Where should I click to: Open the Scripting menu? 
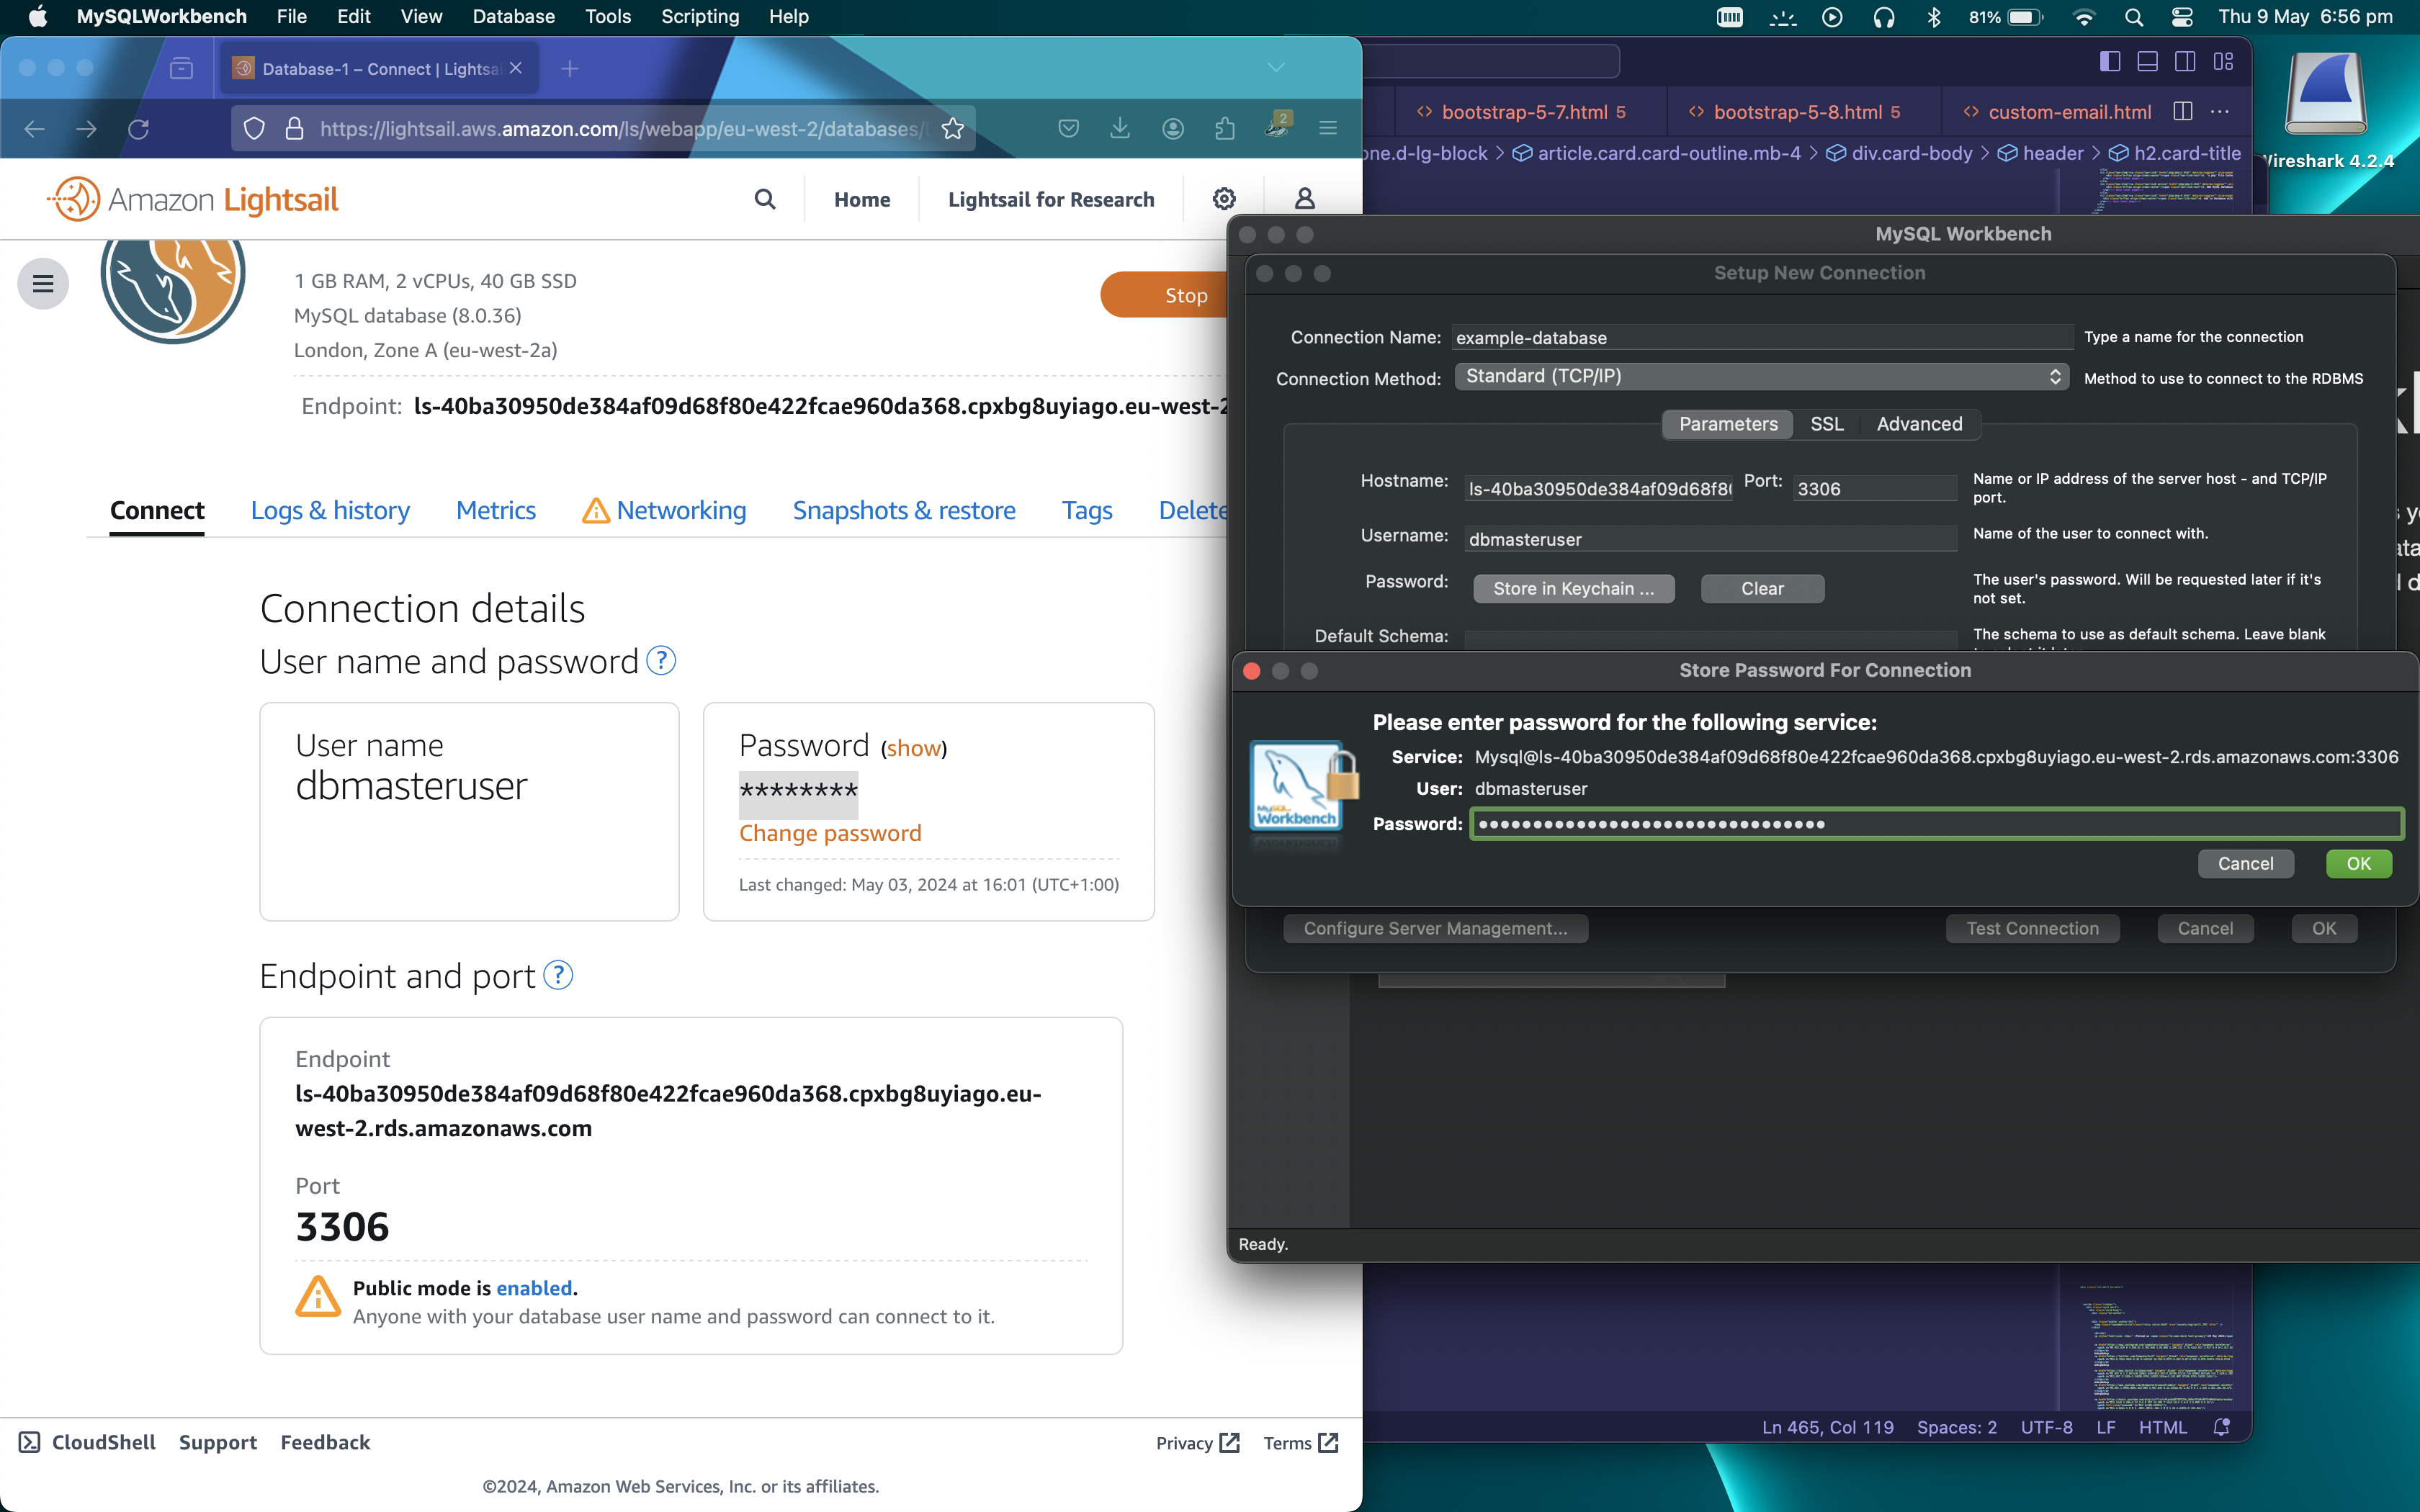[700, 17]
